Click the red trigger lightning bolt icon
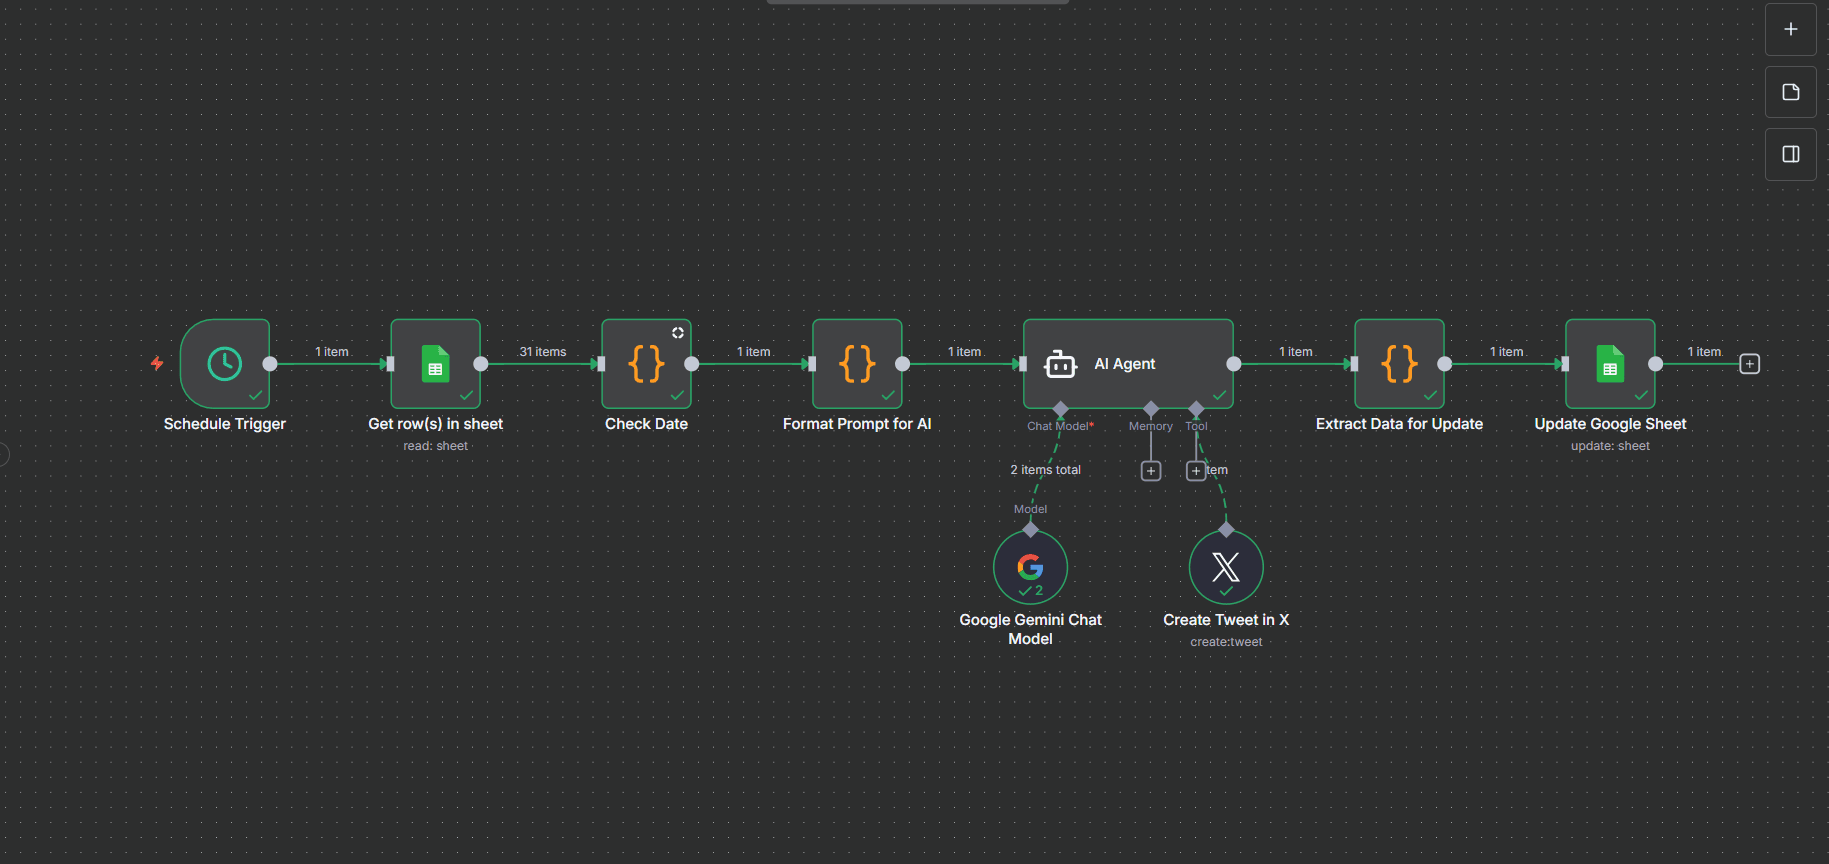 [157, 363]
